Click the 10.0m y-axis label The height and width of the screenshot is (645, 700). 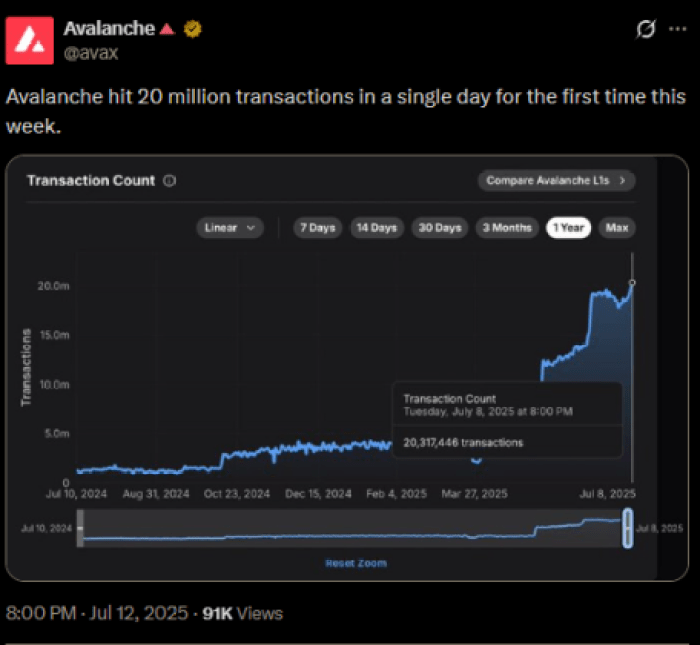[54, 384]
